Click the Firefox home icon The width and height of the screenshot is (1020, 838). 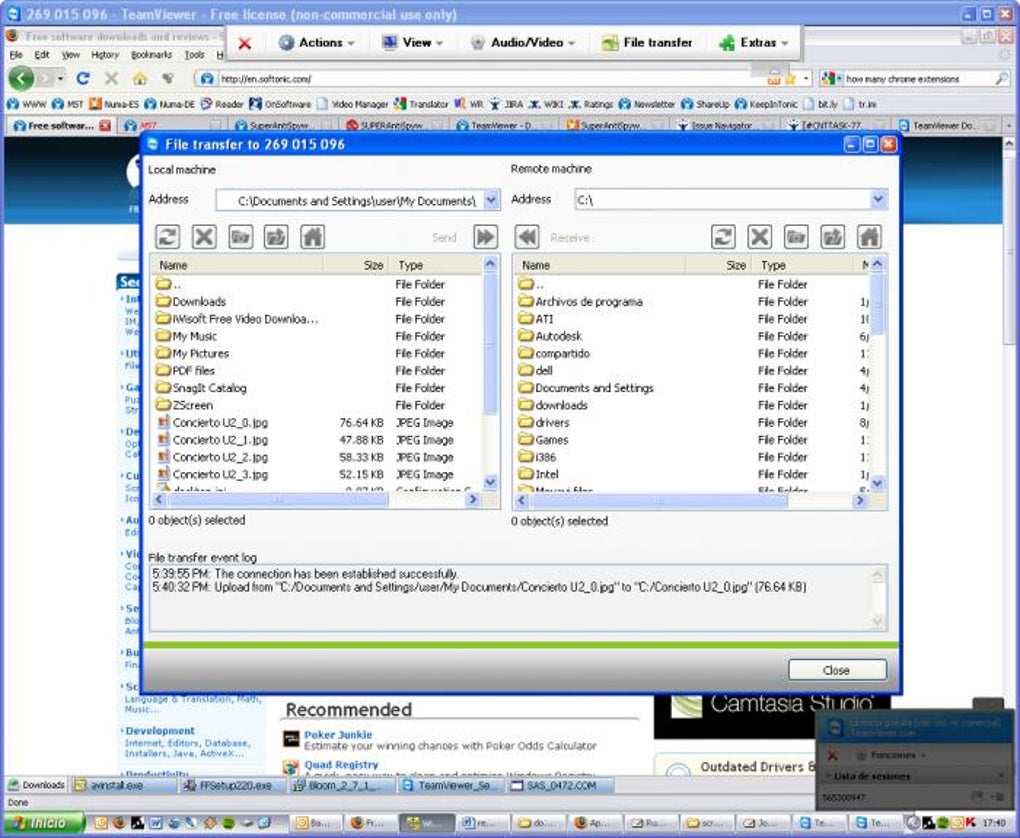pos(140,79)
